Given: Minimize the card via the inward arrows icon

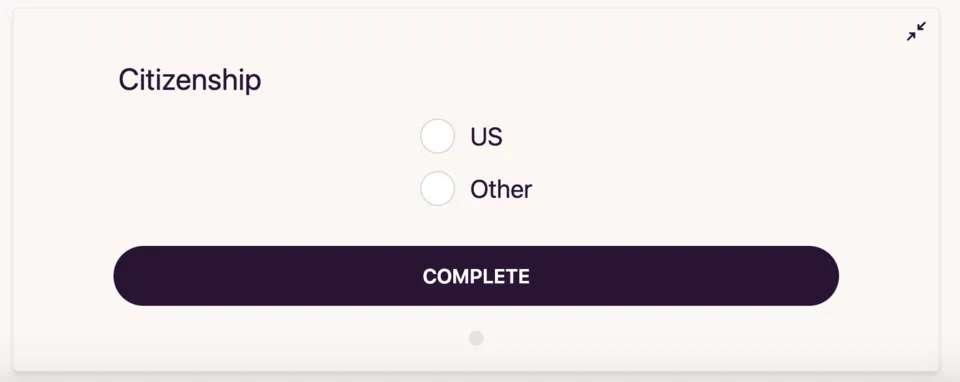Looking at the screenshot, I should click(x=916, y=31).
